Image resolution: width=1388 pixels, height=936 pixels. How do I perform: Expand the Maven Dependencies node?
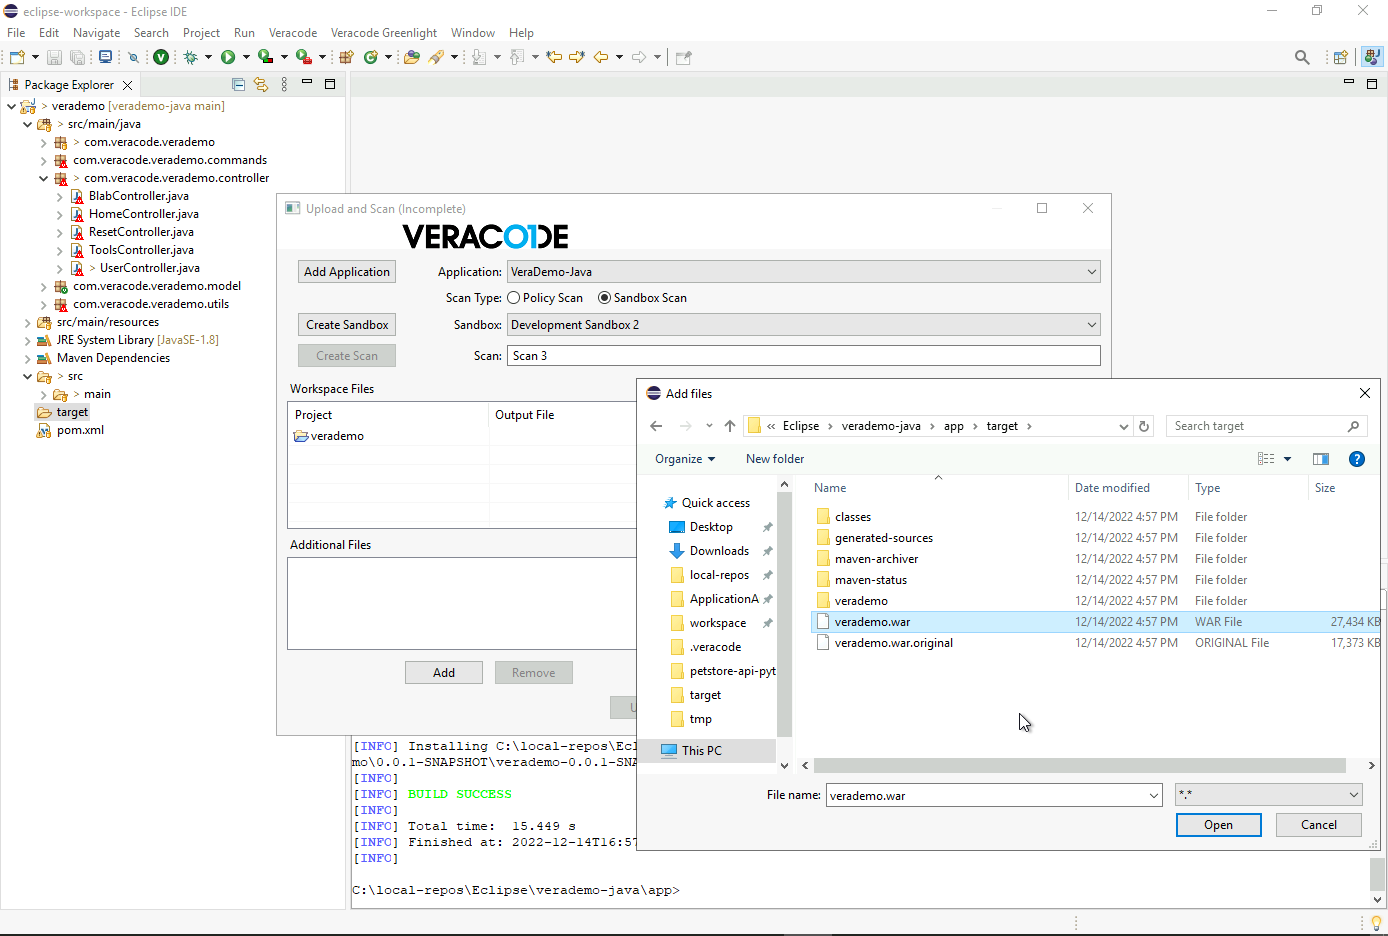tap(27, 359)
